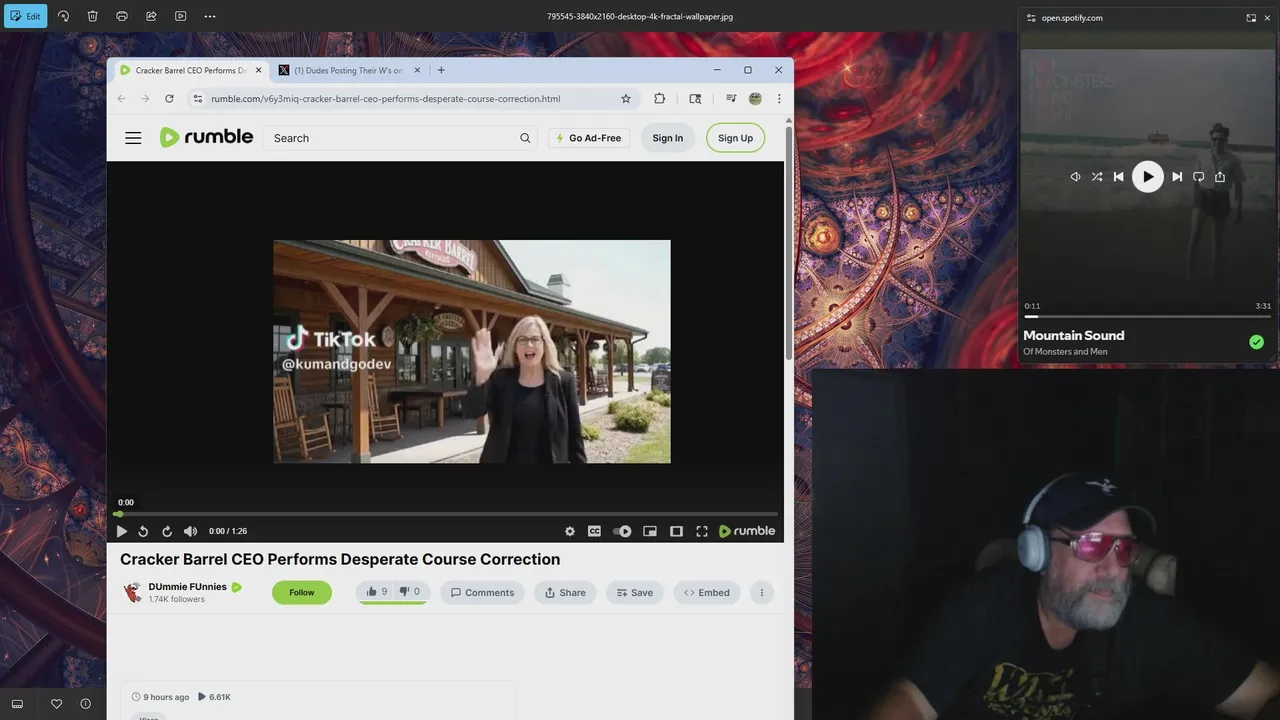Go back in the browser
Image resolution: width=1280 pixels, height=720 pixels.
121,98
